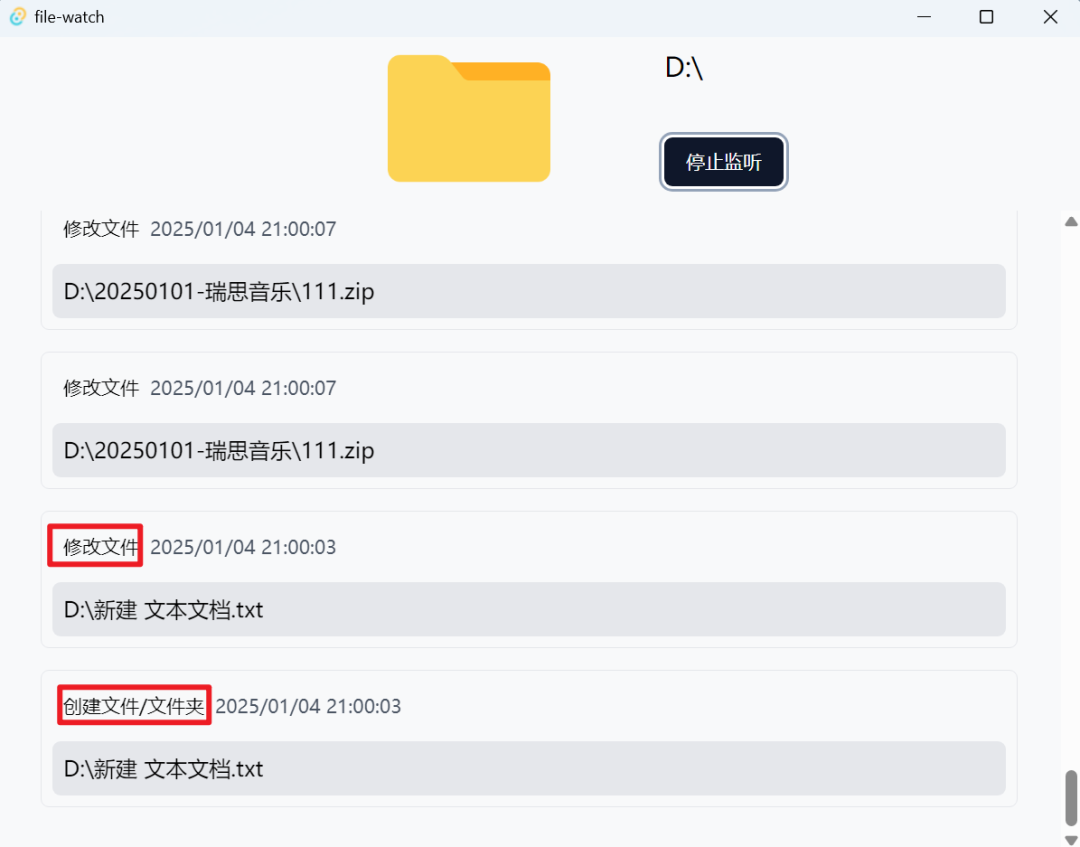Select the D:\ watched path label
Viewport: 1080px width, 847px height.
[x=684, y=67]
